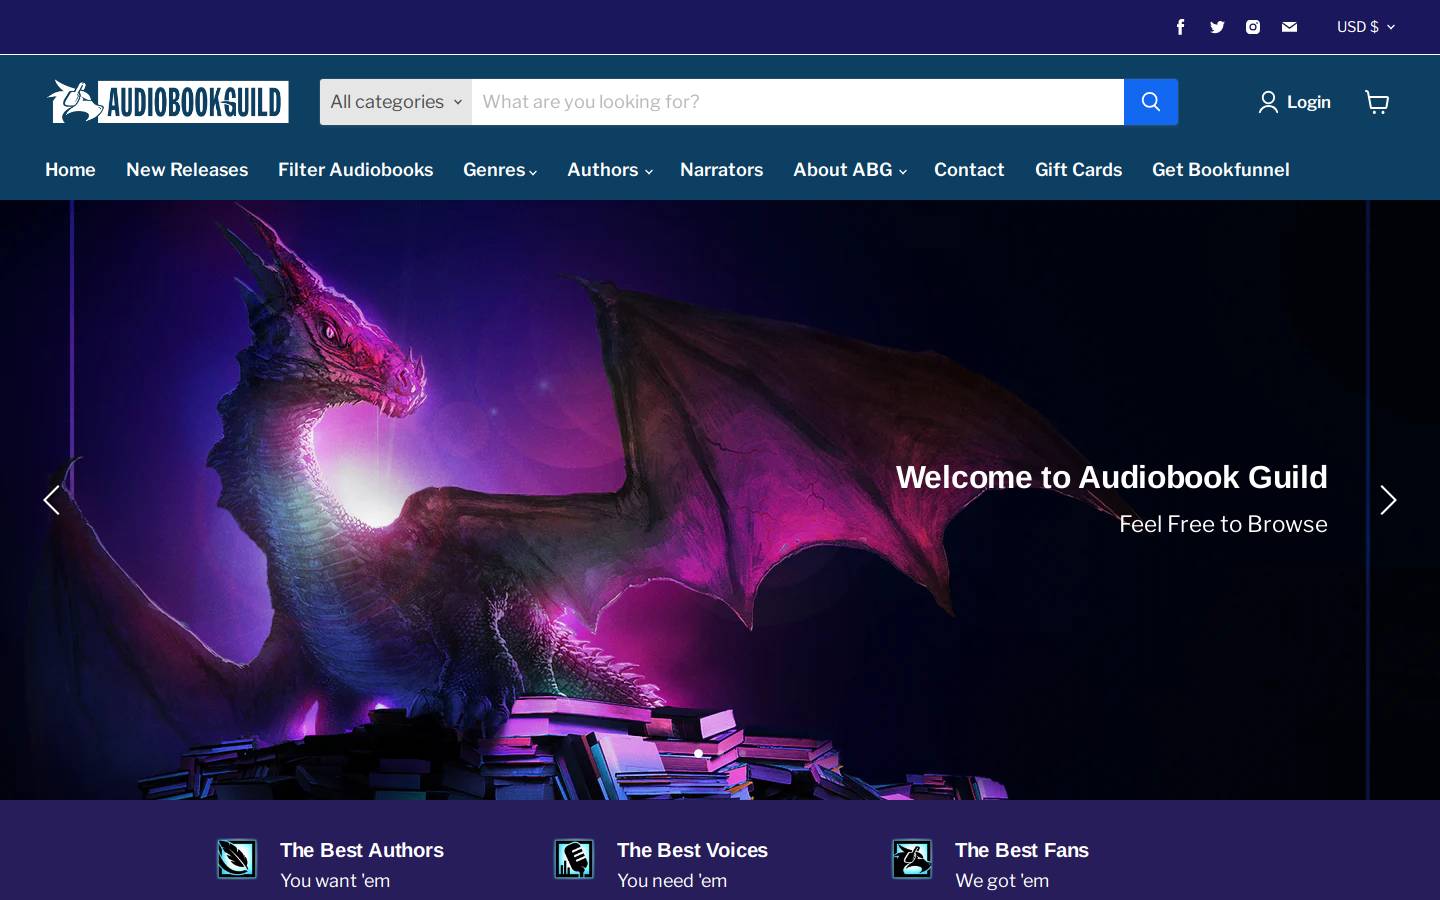This screenshot has width=1440, height=900.
Task: Open the New Releases page
Action: click(x=187, y=170)
